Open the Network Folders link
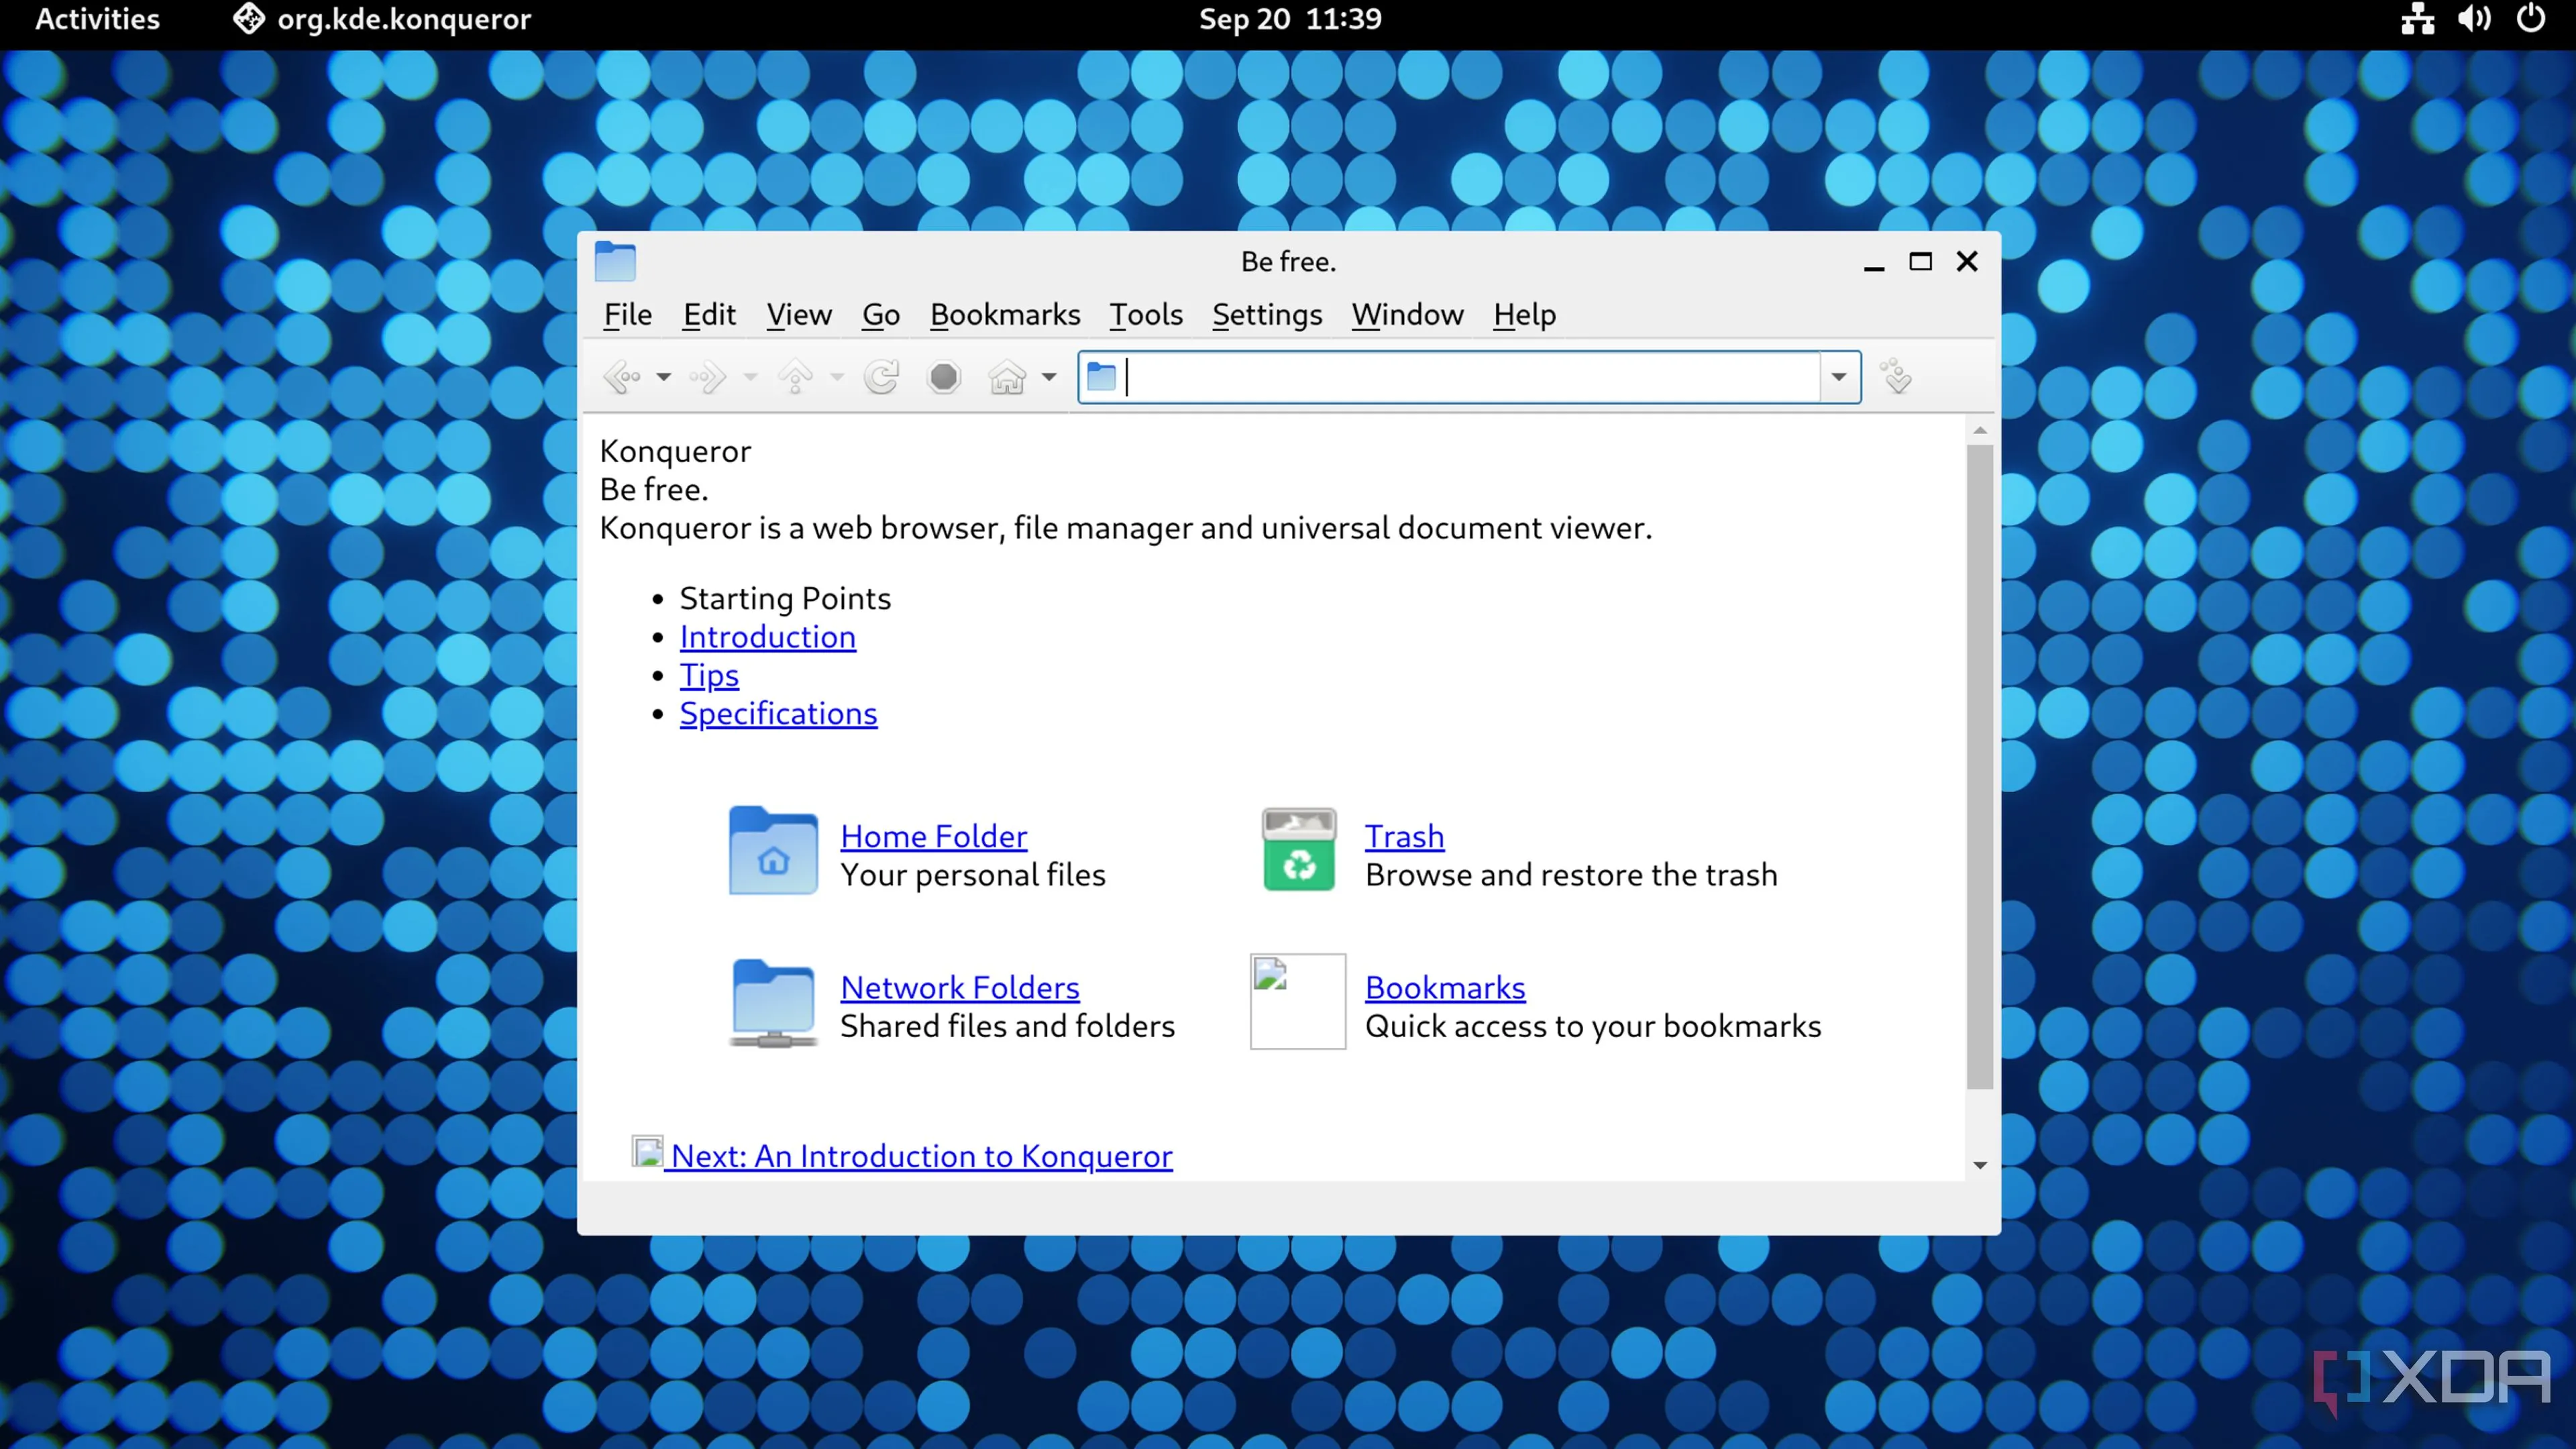The image size is (2576, 1449). (959, 988)
